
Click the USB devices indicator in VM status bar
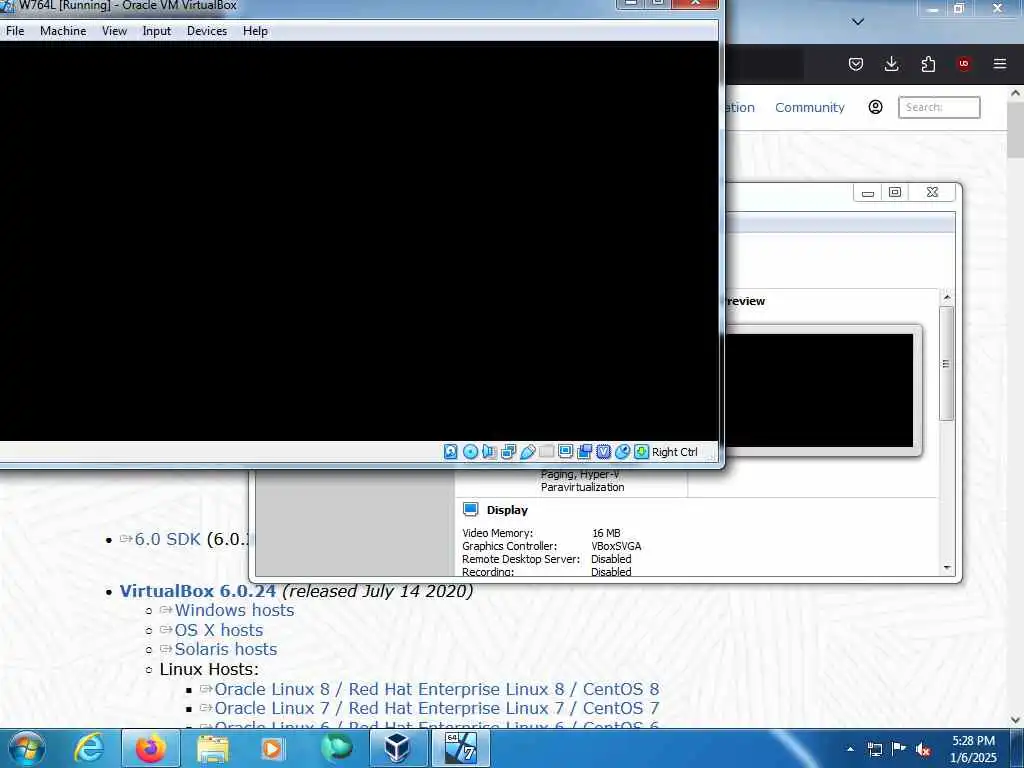pos(528,452)
